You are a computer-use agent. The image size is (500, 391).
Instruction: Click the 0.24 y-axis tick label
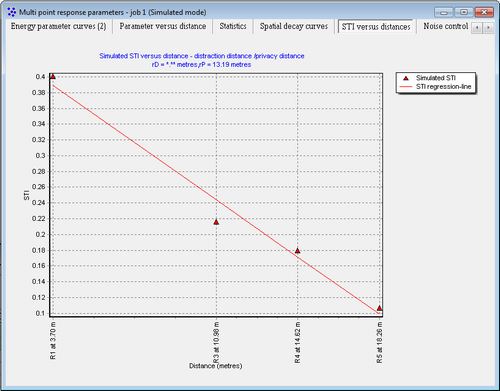tap(39, 203)
